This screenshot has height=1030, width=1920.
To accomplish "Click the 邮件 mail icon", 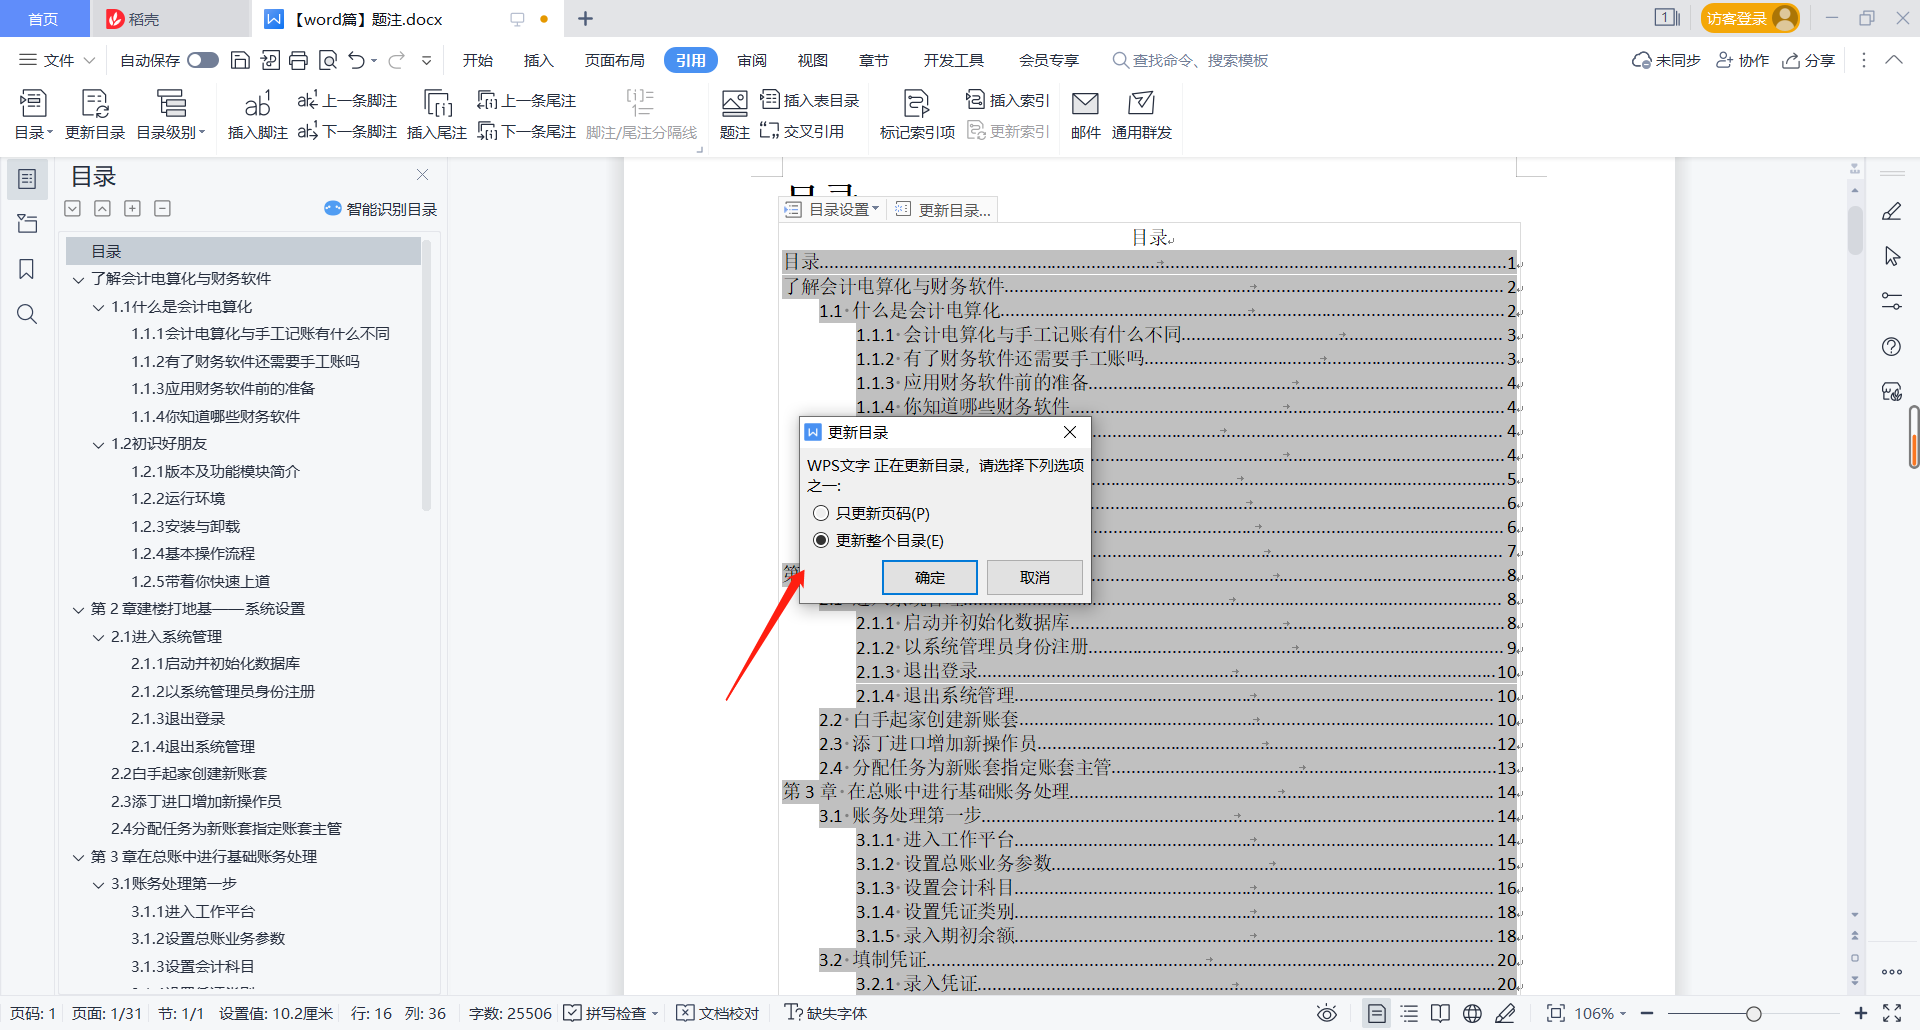I will click(1086, 114).
